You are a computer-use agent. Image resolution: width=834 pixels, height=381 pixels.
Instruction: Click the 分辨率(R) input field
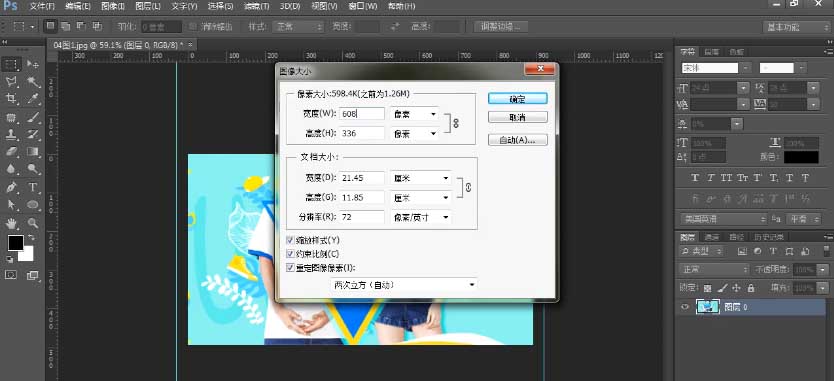coord(362,217)
